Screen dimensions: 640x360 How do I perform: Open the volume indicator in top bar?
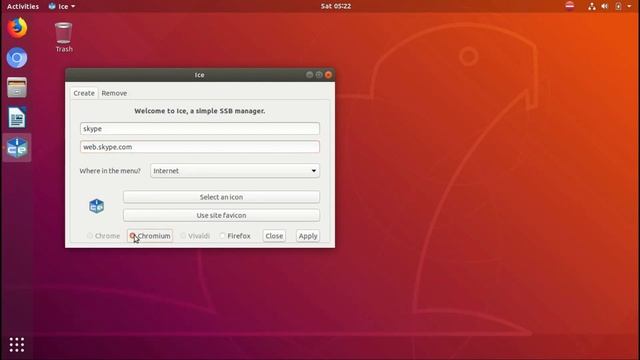[x=604, y=6]
